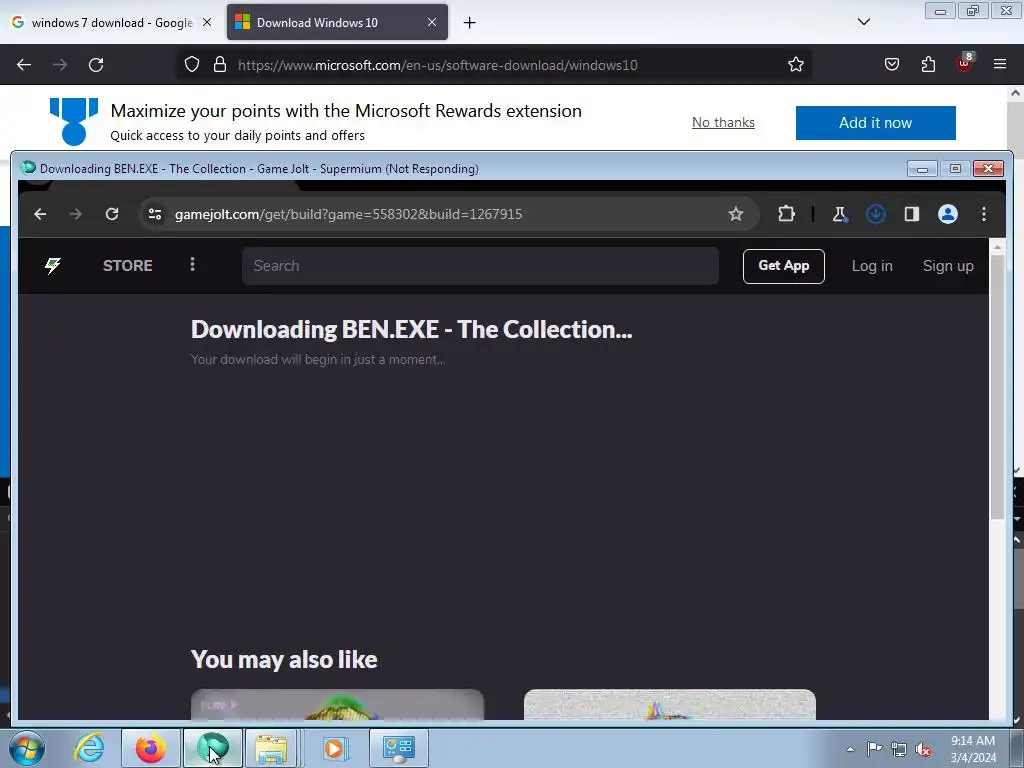Click the padlock site info icon in Firefox

(220, 65)
